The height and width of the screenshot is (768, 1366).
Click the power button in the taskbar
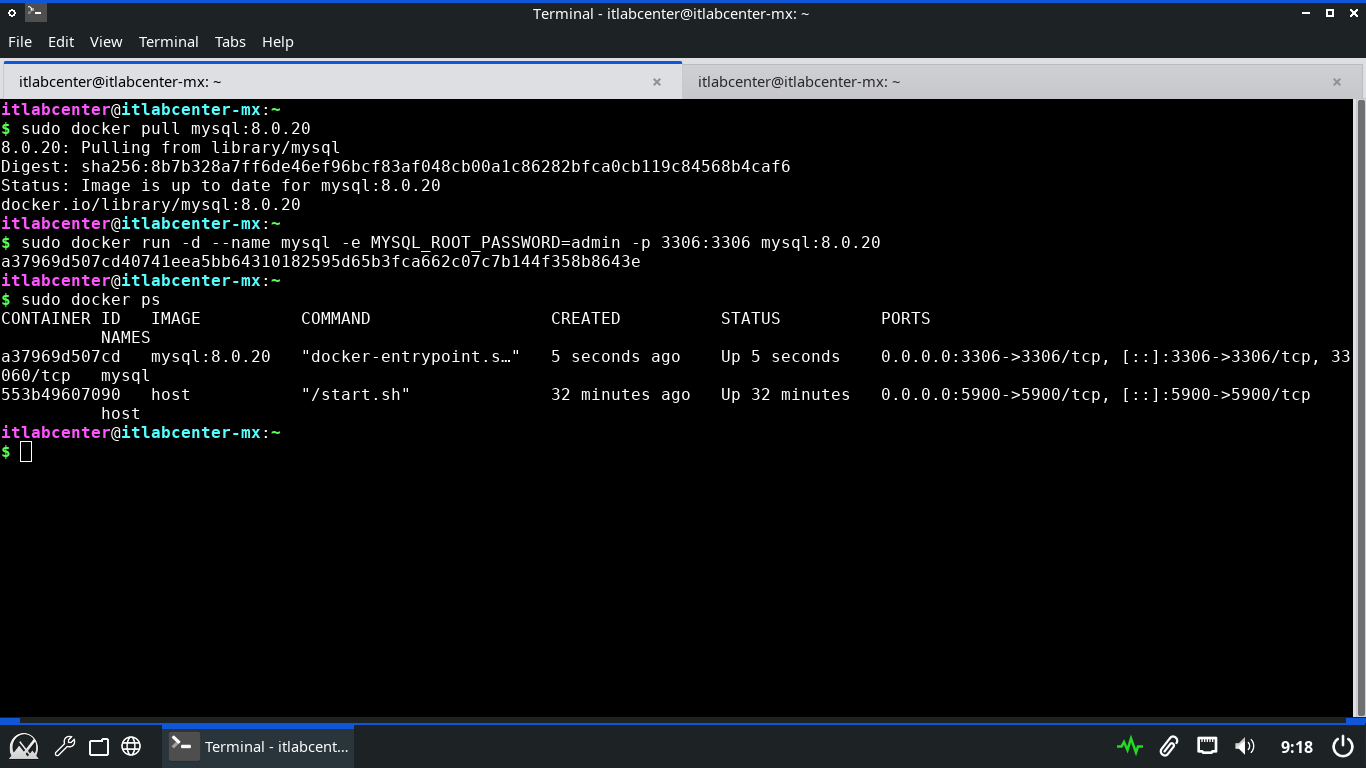(1343, 746)
